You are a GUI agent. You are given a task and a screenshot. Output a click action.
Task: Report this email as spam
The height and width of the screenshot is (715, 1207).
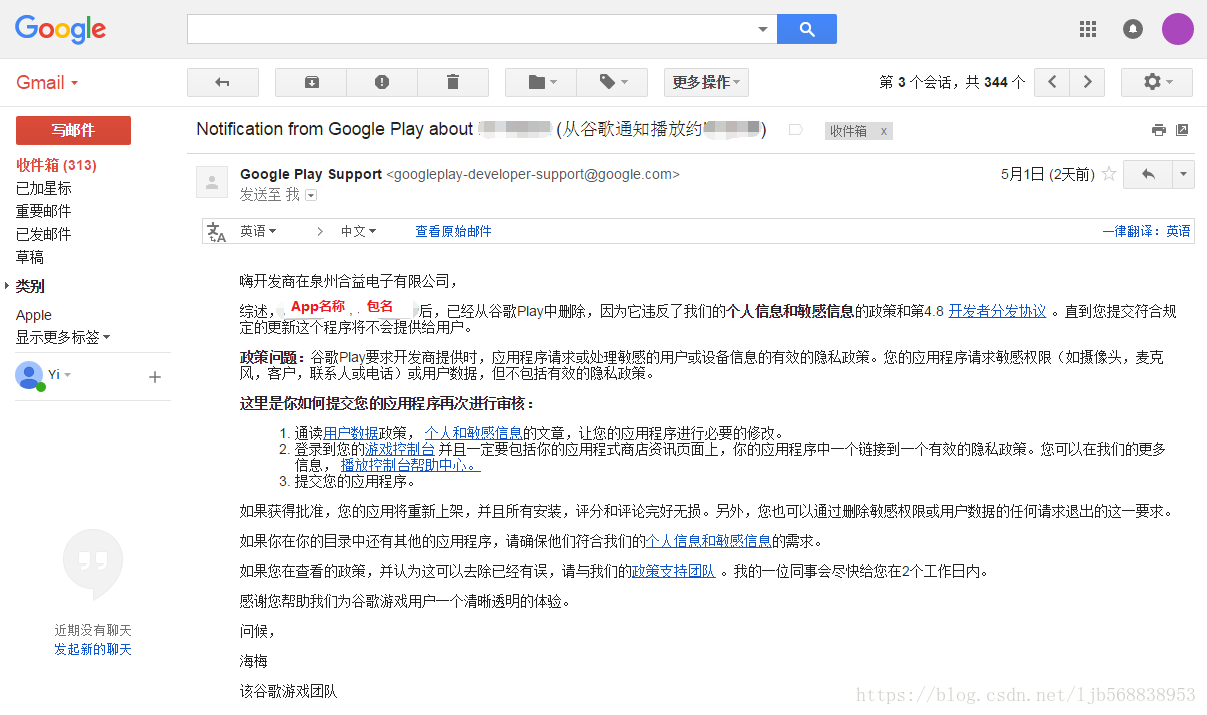pyautogui.click(x=382, y=82)
